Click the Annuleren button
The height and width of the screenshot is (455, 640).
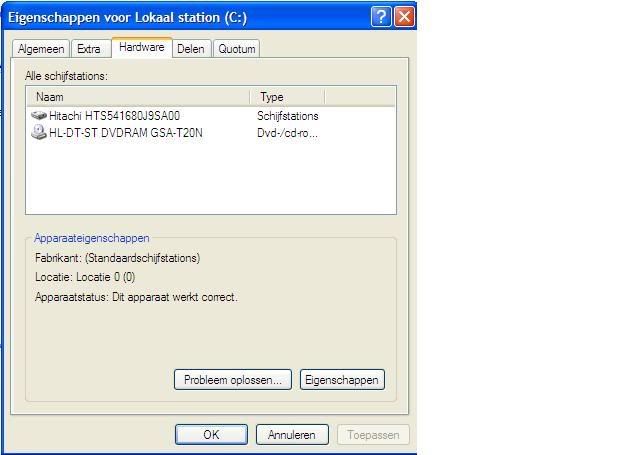click(x=292, y=435)
